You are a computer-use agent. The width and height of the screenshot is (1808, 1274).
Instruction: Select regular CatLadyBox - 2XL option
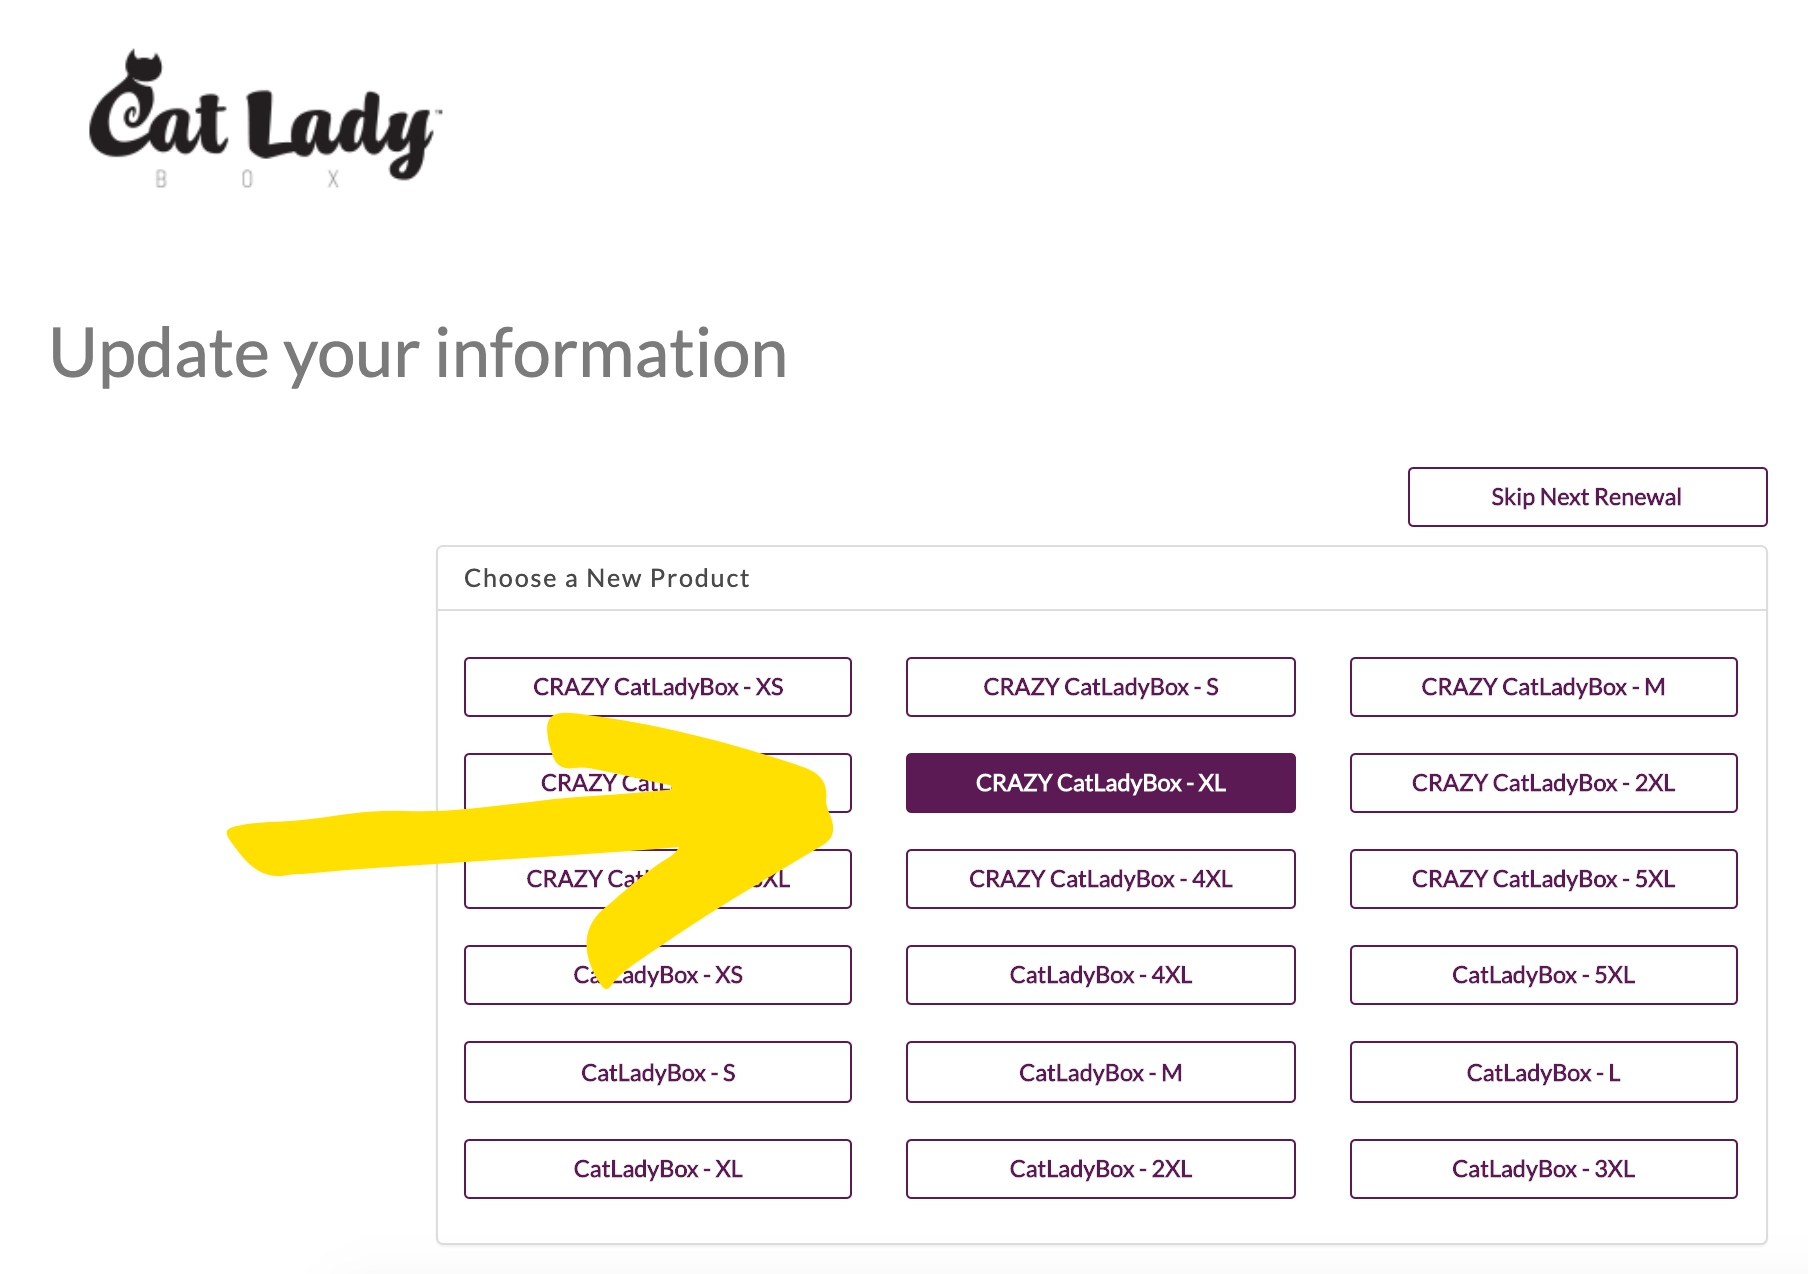tap(1100, 1169)
